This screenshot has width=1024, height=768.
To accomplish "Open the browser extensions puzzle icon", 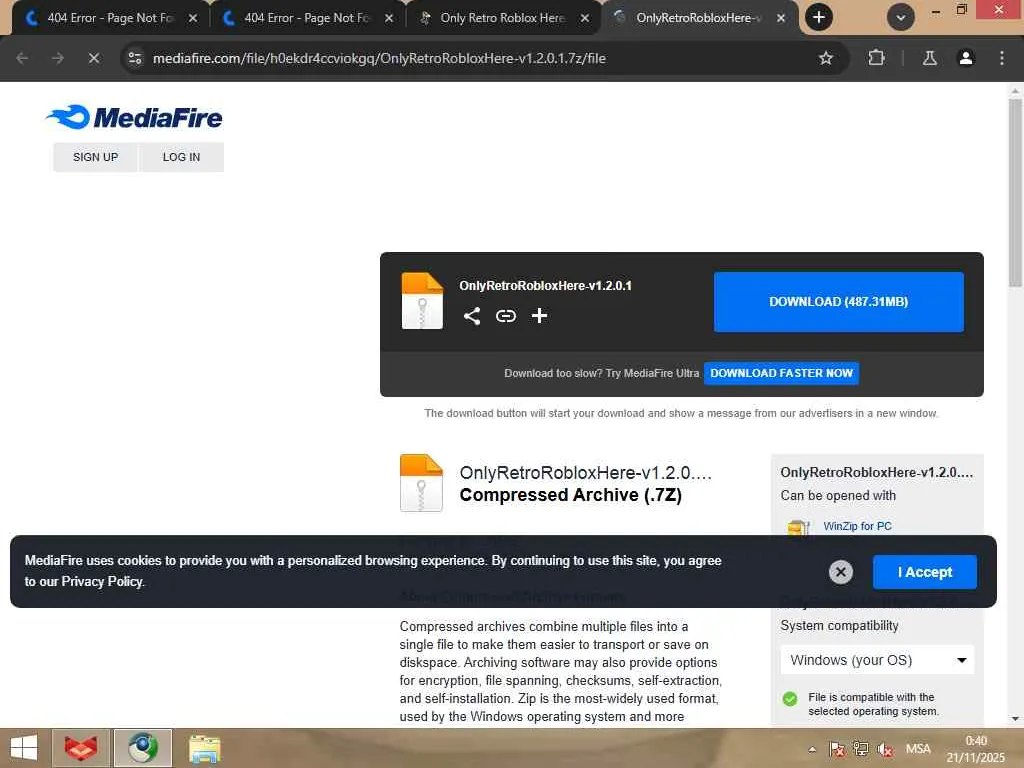I will coord(876,58).
